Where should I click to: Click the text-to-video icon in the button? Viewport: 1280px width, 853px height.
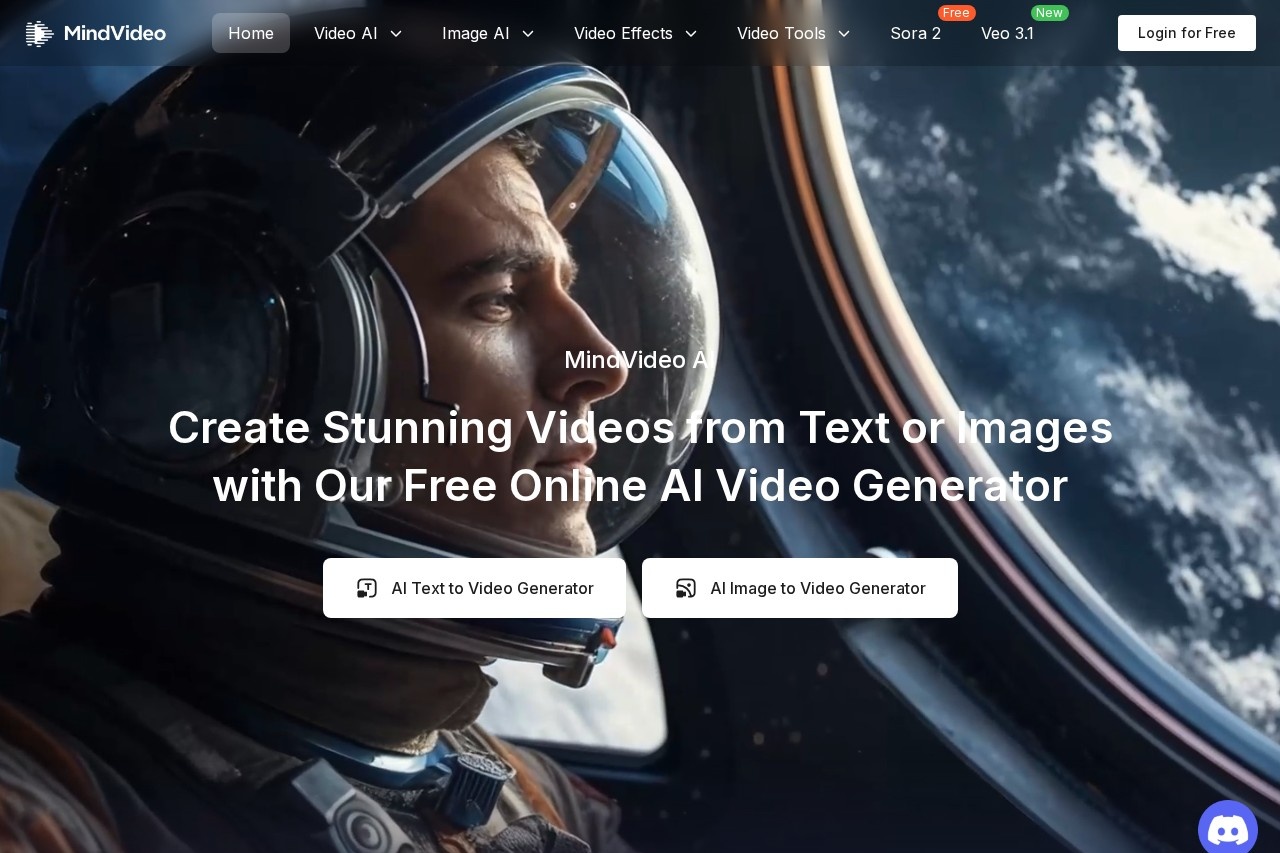(x=367, y=588)
